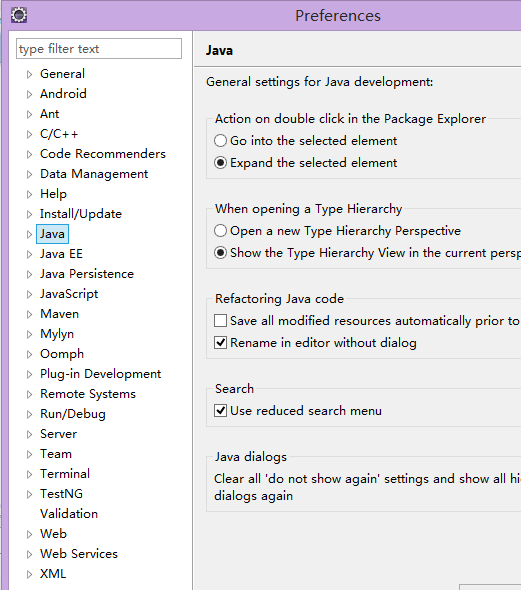Expand the Mylyn node arrow
Image resolution: width=521 pixels, height=590 pixels.
click(x=29, y=335)
